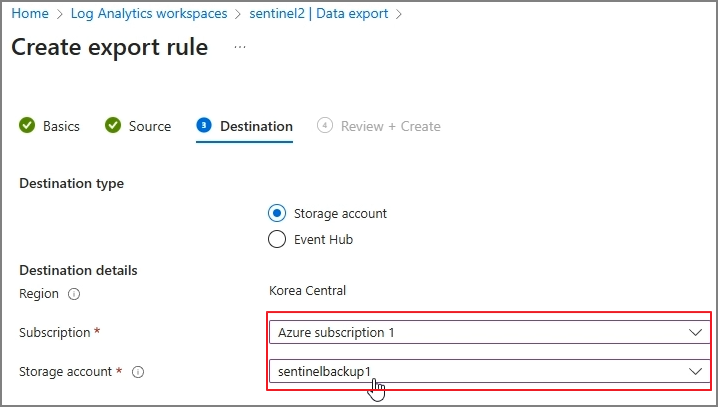
Task: Go to the Review + Create tab
Action: pyautogui.click(x=391, y=126)
